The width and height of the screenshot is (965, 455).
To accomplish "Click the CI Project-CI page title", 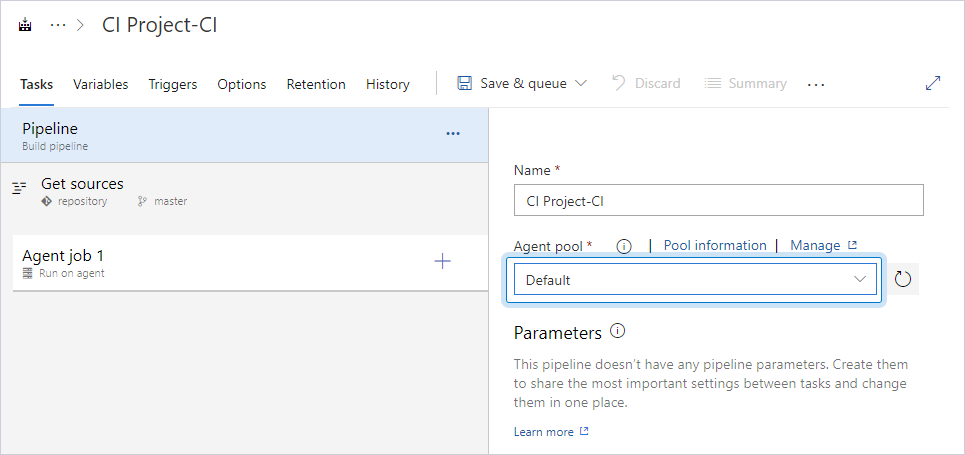I will pyautogui.click(x=159, y=26).
